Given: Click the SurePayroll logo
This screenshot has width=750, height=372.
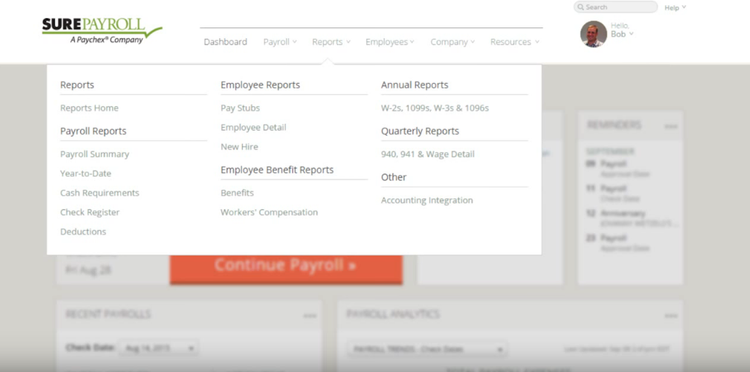Looking at the screenshot, I should click(x=102, y=31).
